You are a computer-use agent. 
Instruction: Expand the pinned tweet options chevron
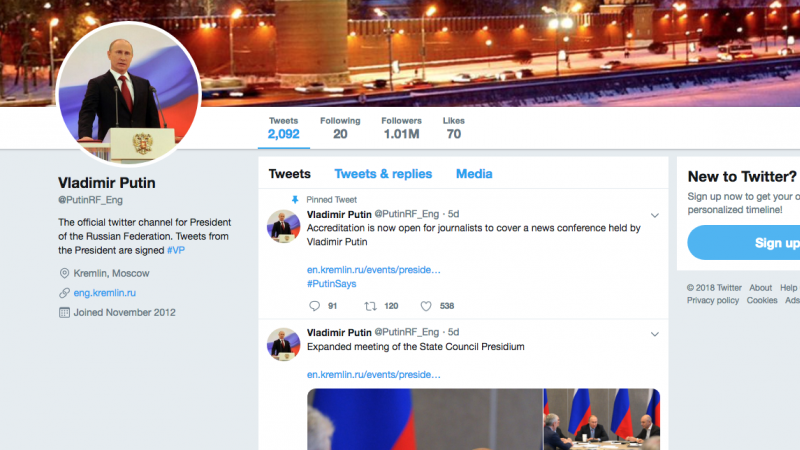(x=655, y=215)
